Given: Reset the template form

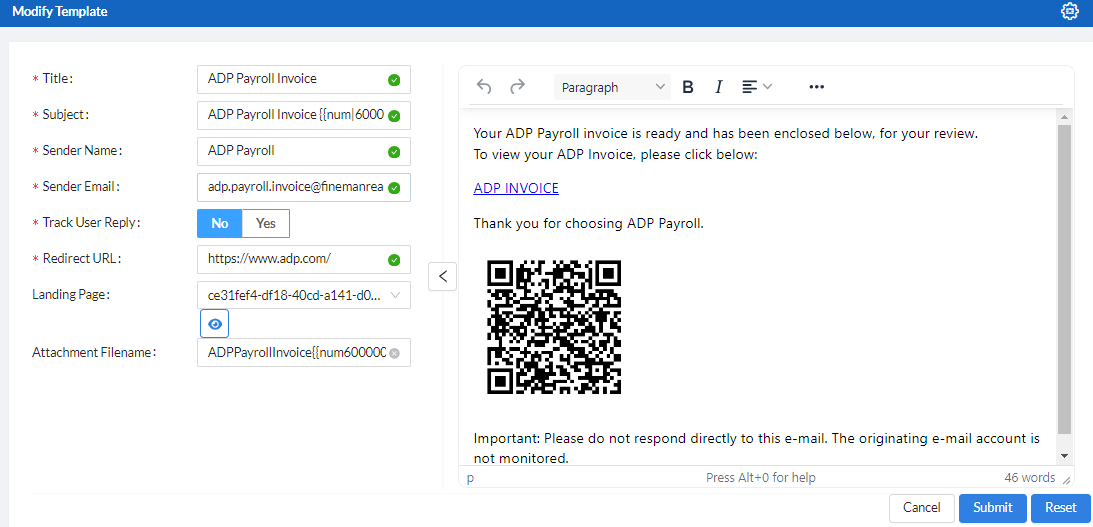Looking at the screenshot, I should (x=1061, y=507).
